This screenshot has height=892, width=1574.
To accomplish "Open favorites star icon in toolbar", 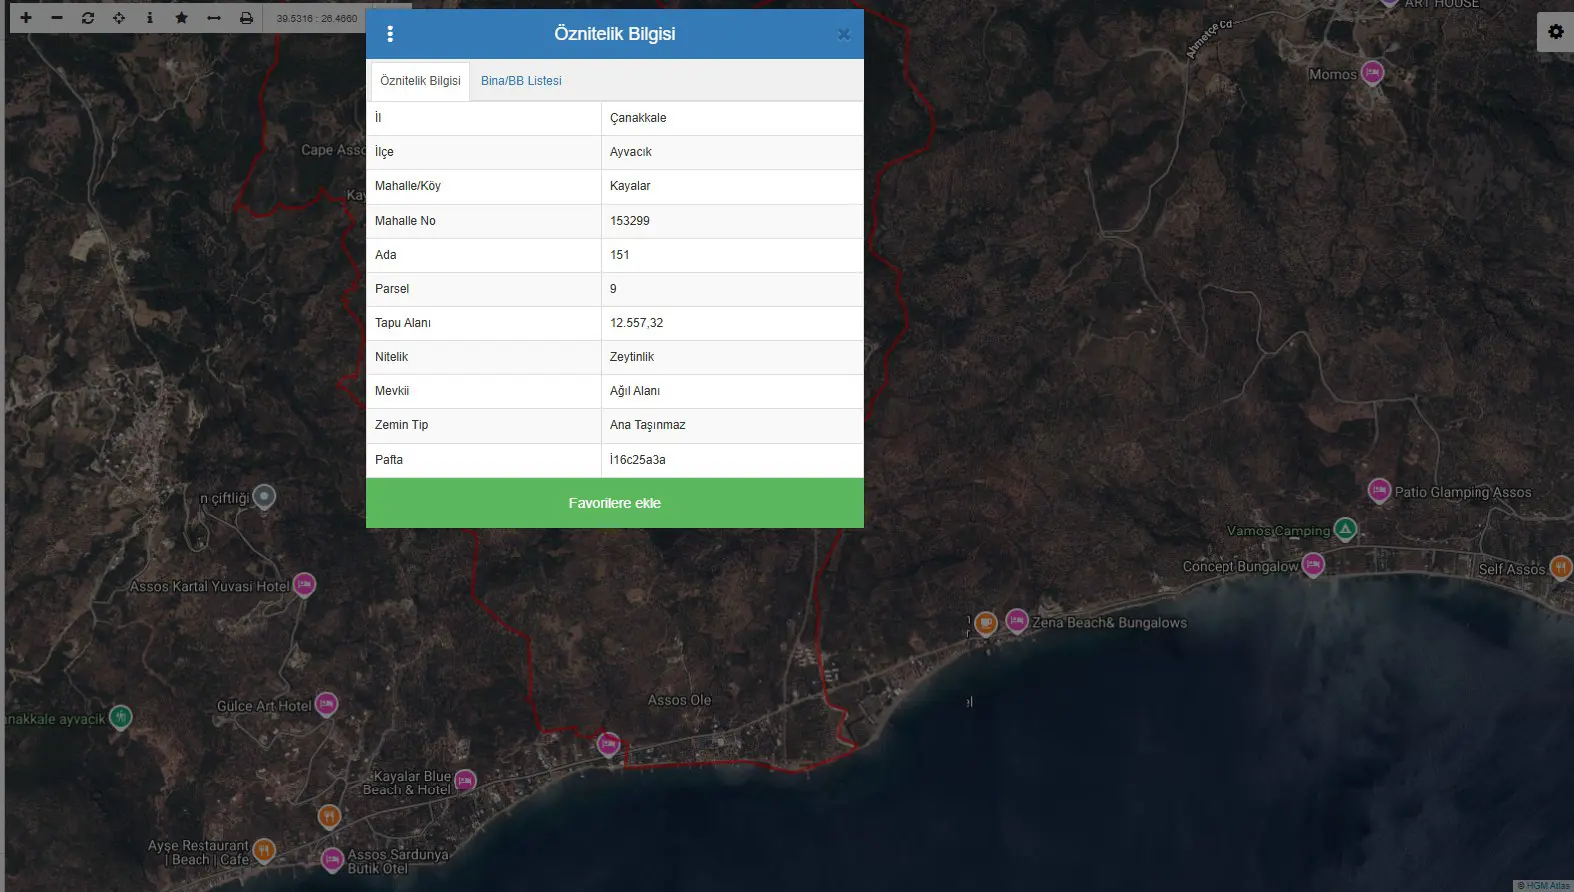I will (181, 18).
